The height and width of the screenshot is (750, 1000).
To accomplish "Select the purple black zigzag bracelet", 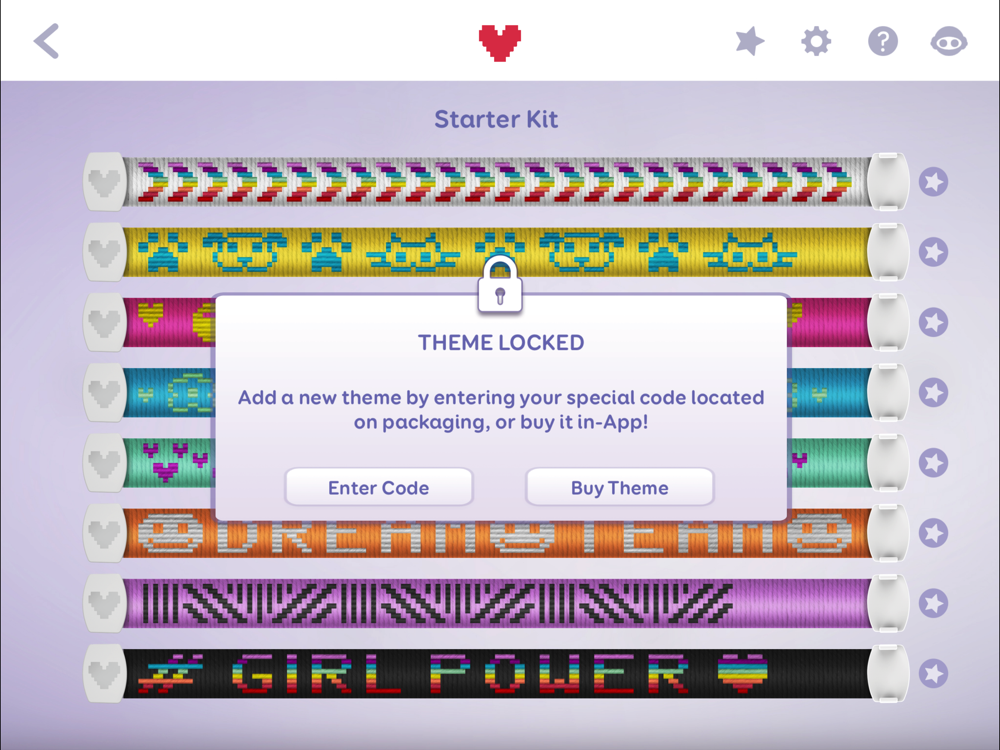I will coord(496,603).
